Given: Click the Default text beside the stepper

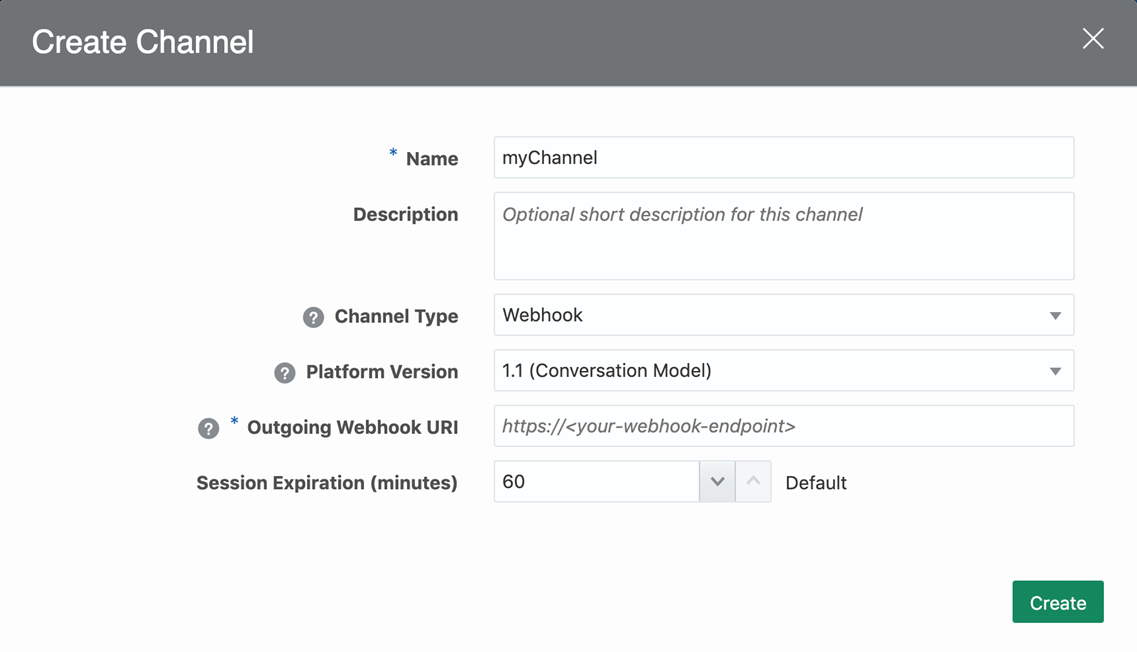Looking at the screenshot, I should point(816,483).
